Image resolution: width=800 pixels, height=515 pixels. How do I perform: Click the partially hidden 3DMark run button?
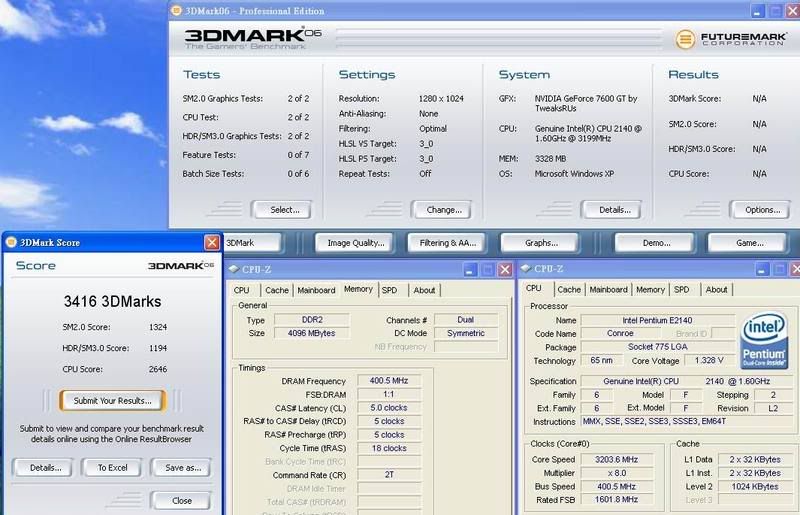click(252, 243)
